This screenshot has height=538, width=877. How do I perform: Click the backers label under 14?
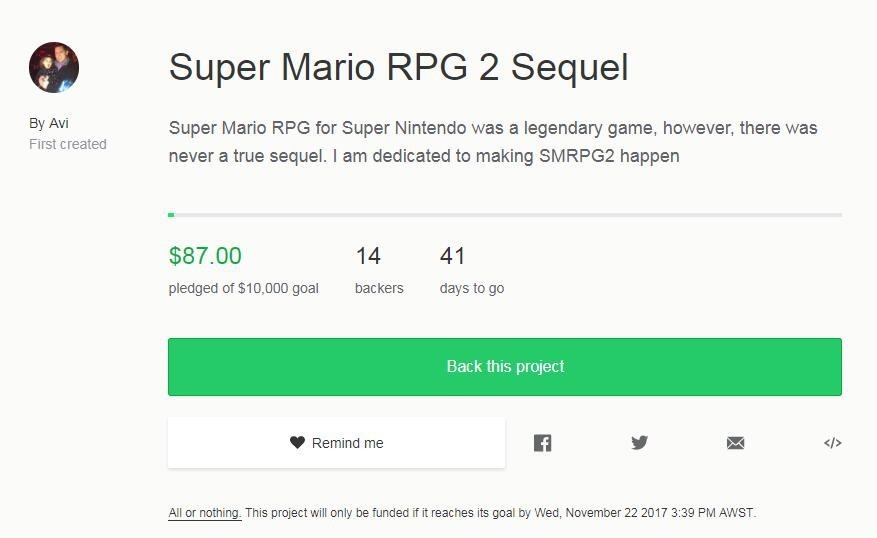[379, 288]
